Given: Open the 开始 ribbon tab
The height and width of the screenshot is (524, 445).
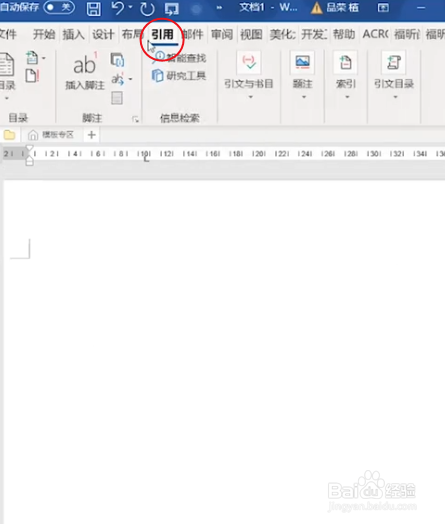Looking at the screenshot, I should click(44, 34).
